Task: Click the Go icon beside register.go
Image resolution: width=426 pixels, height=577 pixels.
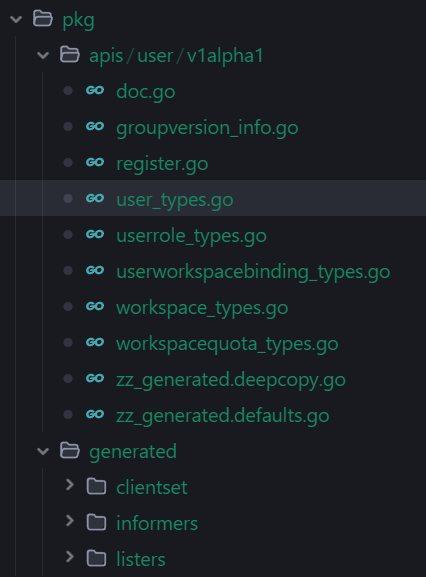Action: click(95, 162)
